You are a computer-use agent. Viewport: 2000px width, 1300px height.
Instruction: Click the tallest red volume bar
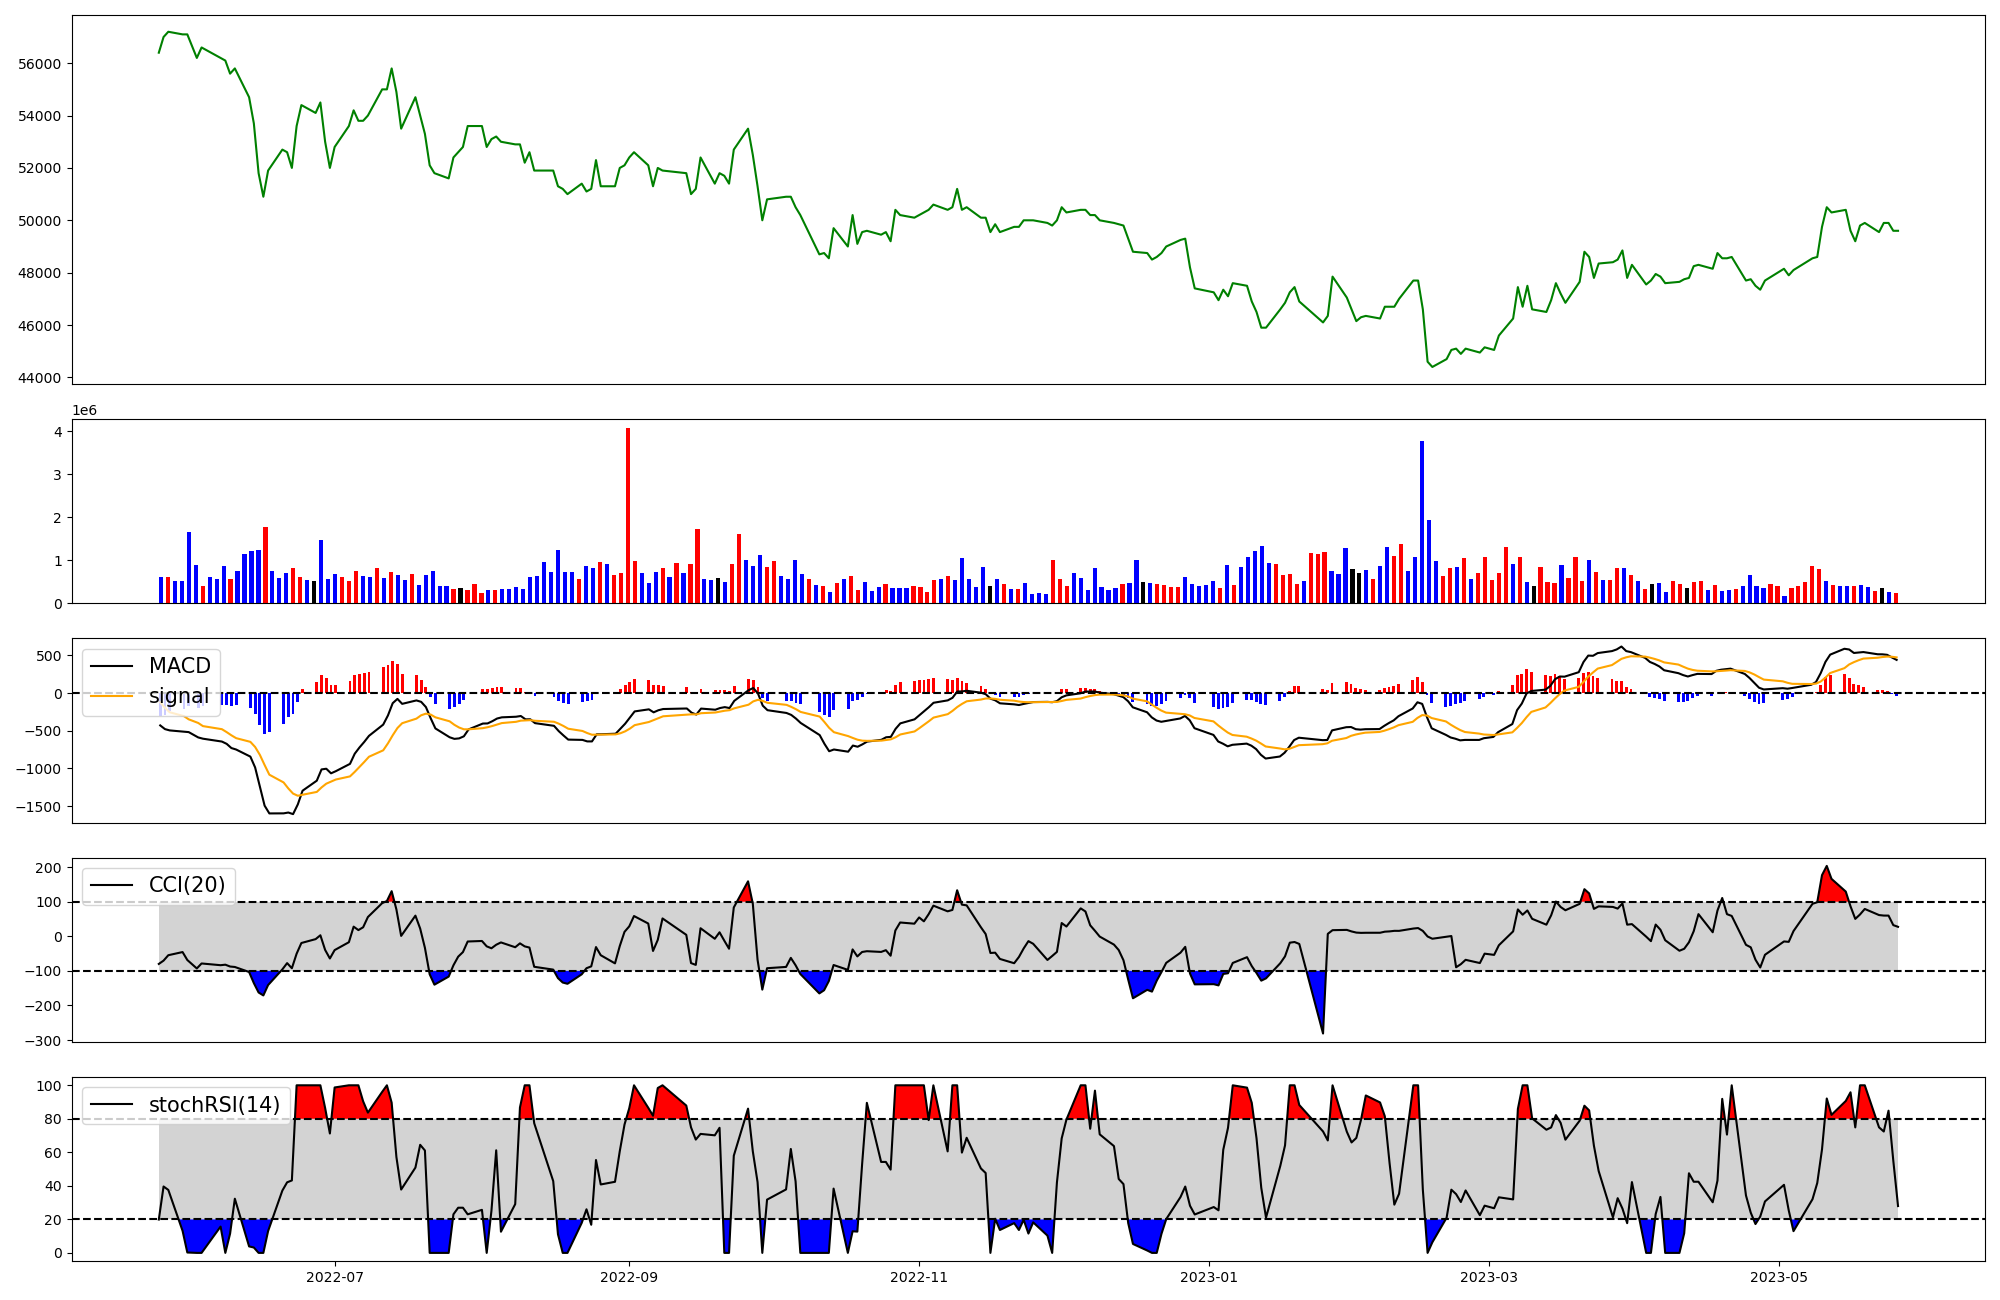[x=628, y=515]
